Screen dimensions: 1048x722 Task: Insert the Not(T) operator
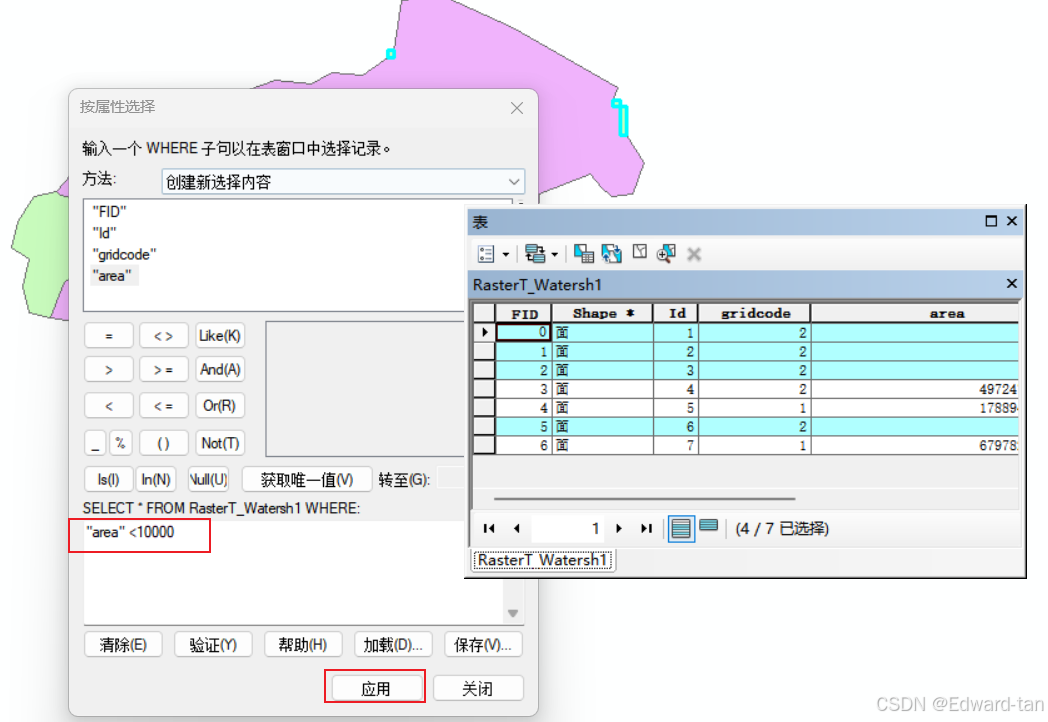click(220, 443)
